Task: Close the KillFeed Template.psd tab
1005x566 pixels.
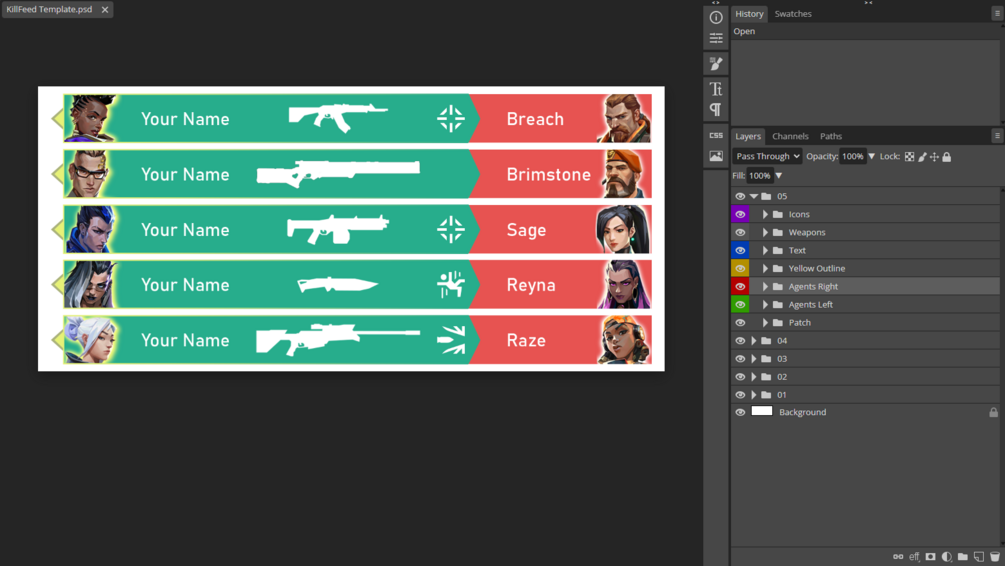Action: click(x=104, y=10)
